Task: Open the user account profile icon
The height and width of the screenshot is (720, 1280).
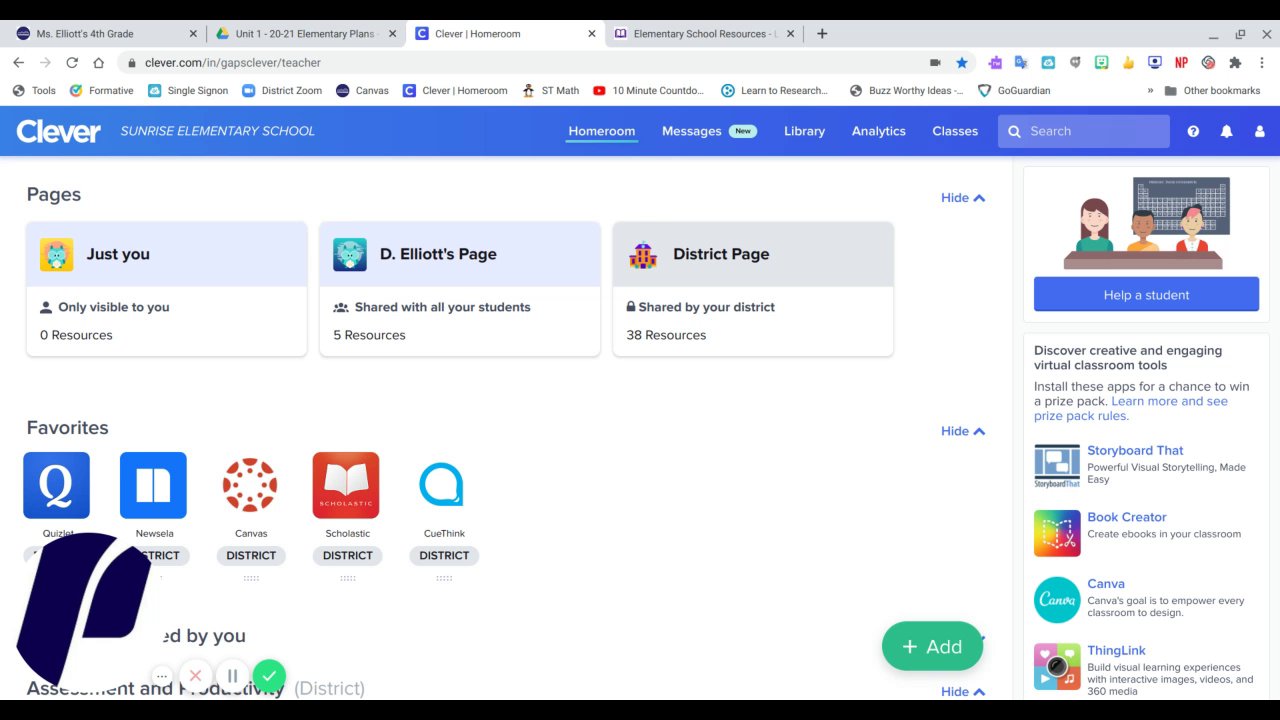Action: coord(1260,131)
